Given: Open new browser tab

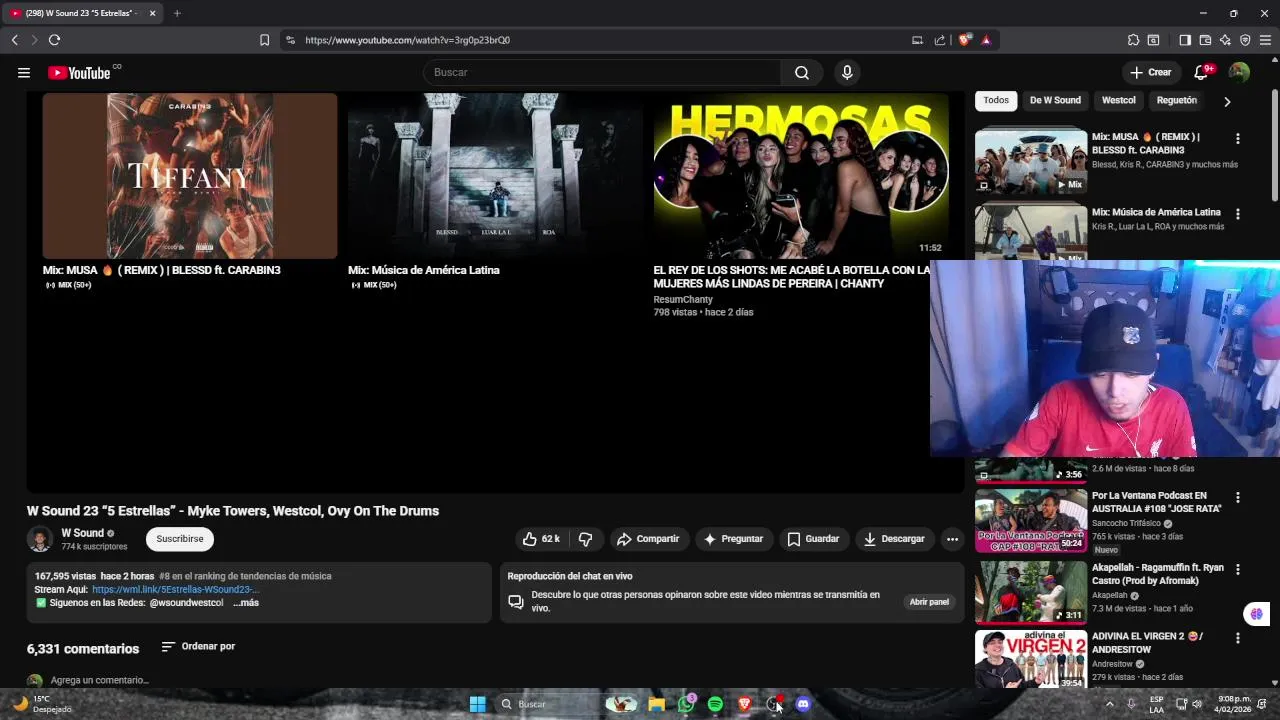Looking at the screenshot, I should [177, 13].
